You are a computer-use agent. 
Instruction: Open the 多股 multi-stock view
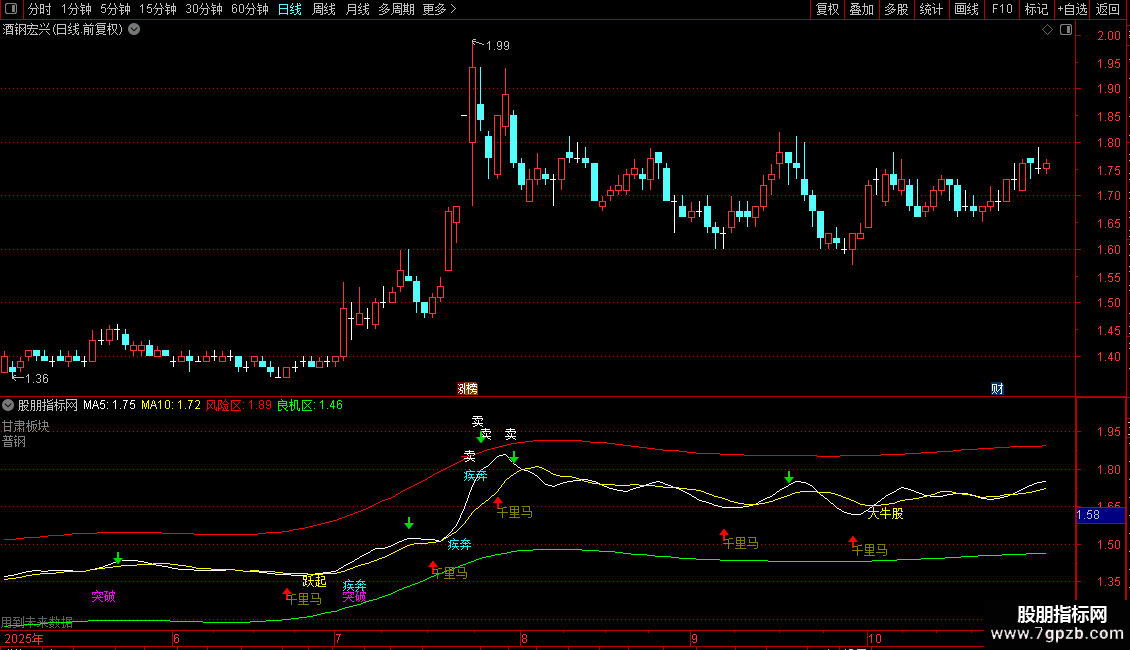coord(896,9)
